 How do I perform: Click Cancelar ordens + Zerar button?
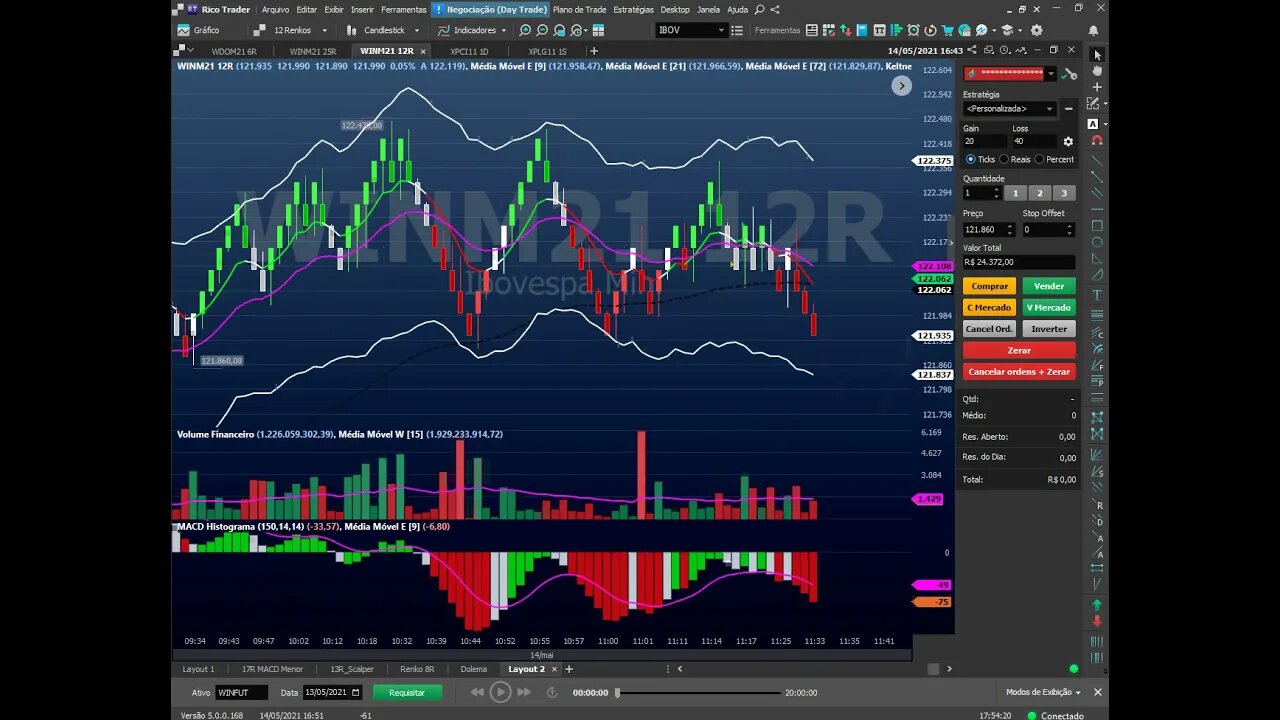click(x=1019, y=371)
